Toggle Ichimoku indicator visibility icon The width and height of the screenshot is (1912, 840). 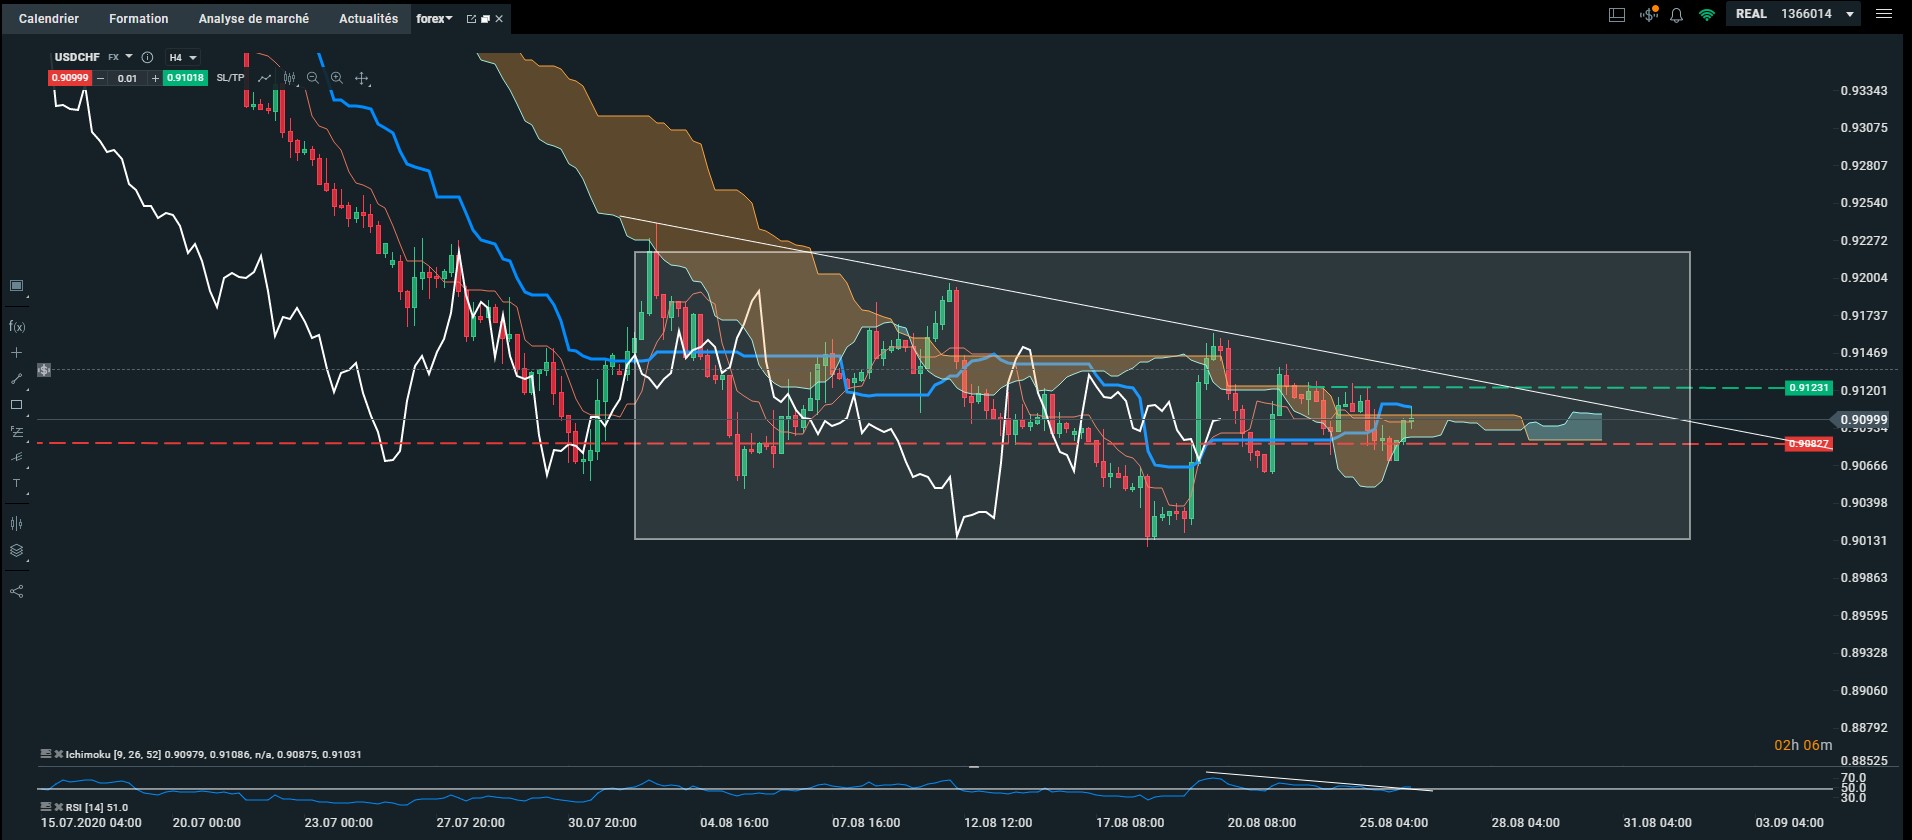[46, 754]
